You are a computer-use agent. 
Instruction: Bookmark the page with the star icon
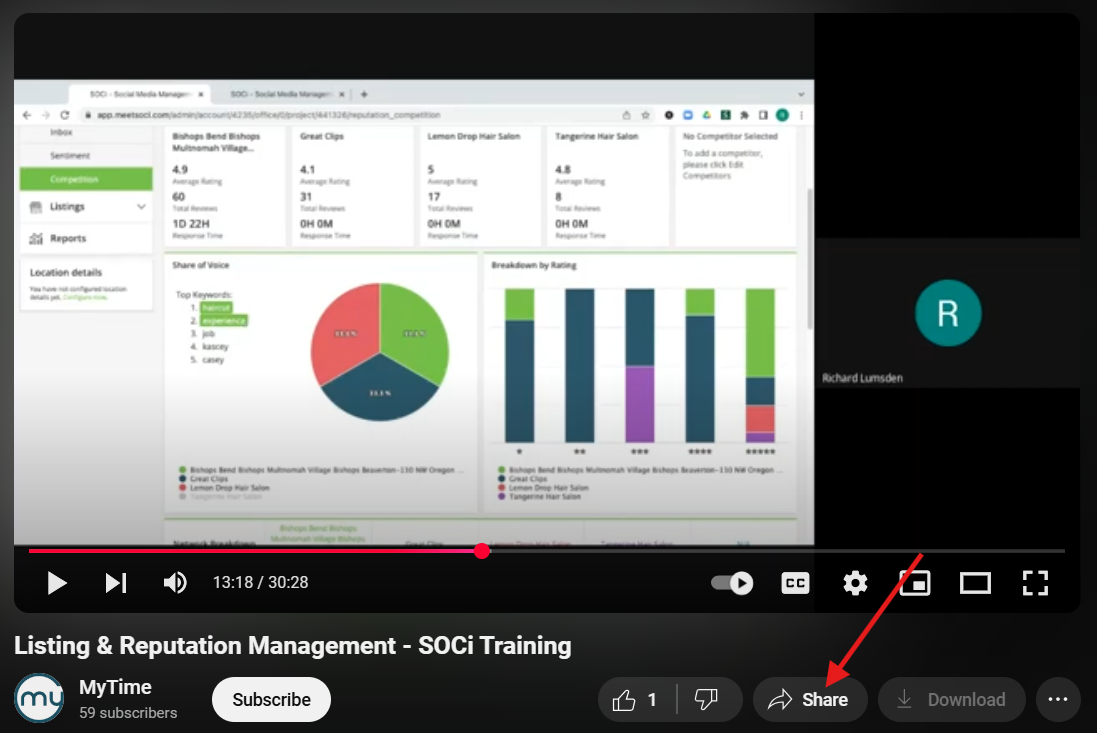[645, 115]
